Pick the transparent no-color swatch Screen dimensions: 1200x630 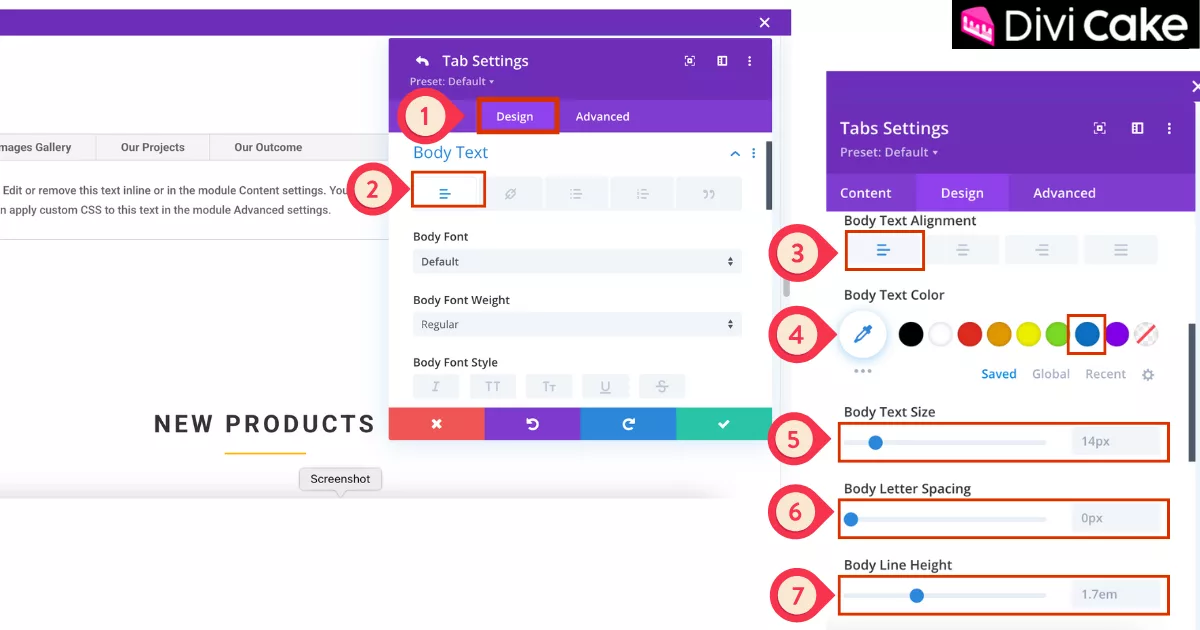1146,334
